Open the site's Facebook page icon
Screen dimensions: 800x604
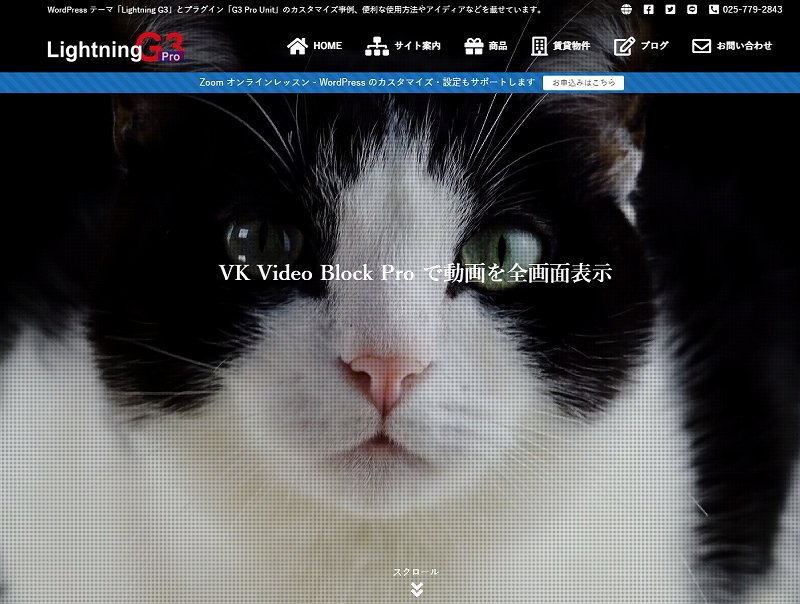click(x=649, y=9)
